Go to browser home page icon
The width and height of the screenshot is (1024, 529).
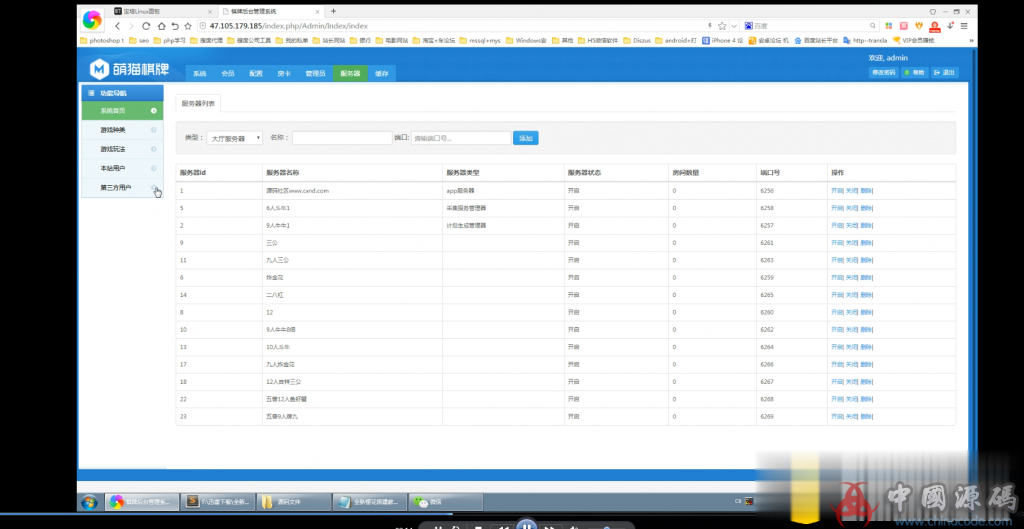[161, 26]
